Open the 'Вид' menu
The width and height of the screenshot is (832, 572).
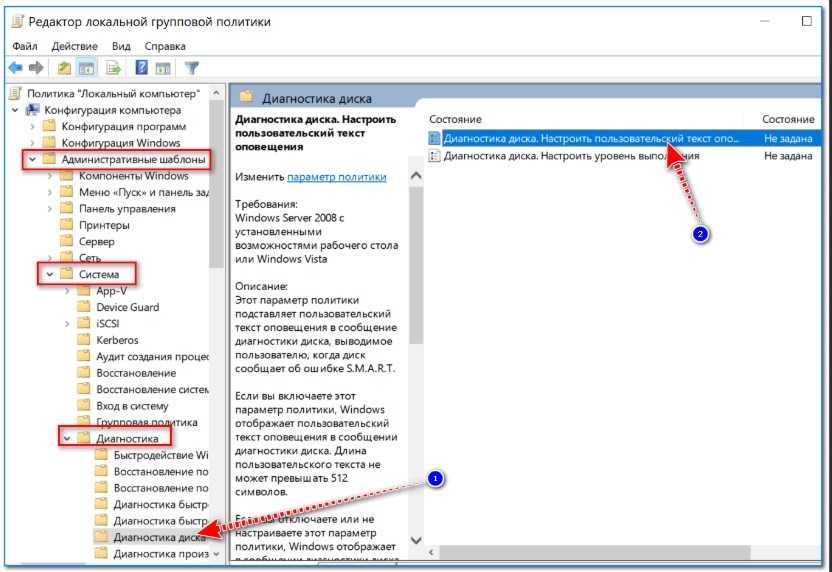pyautogui.click(x=121, y=46)
